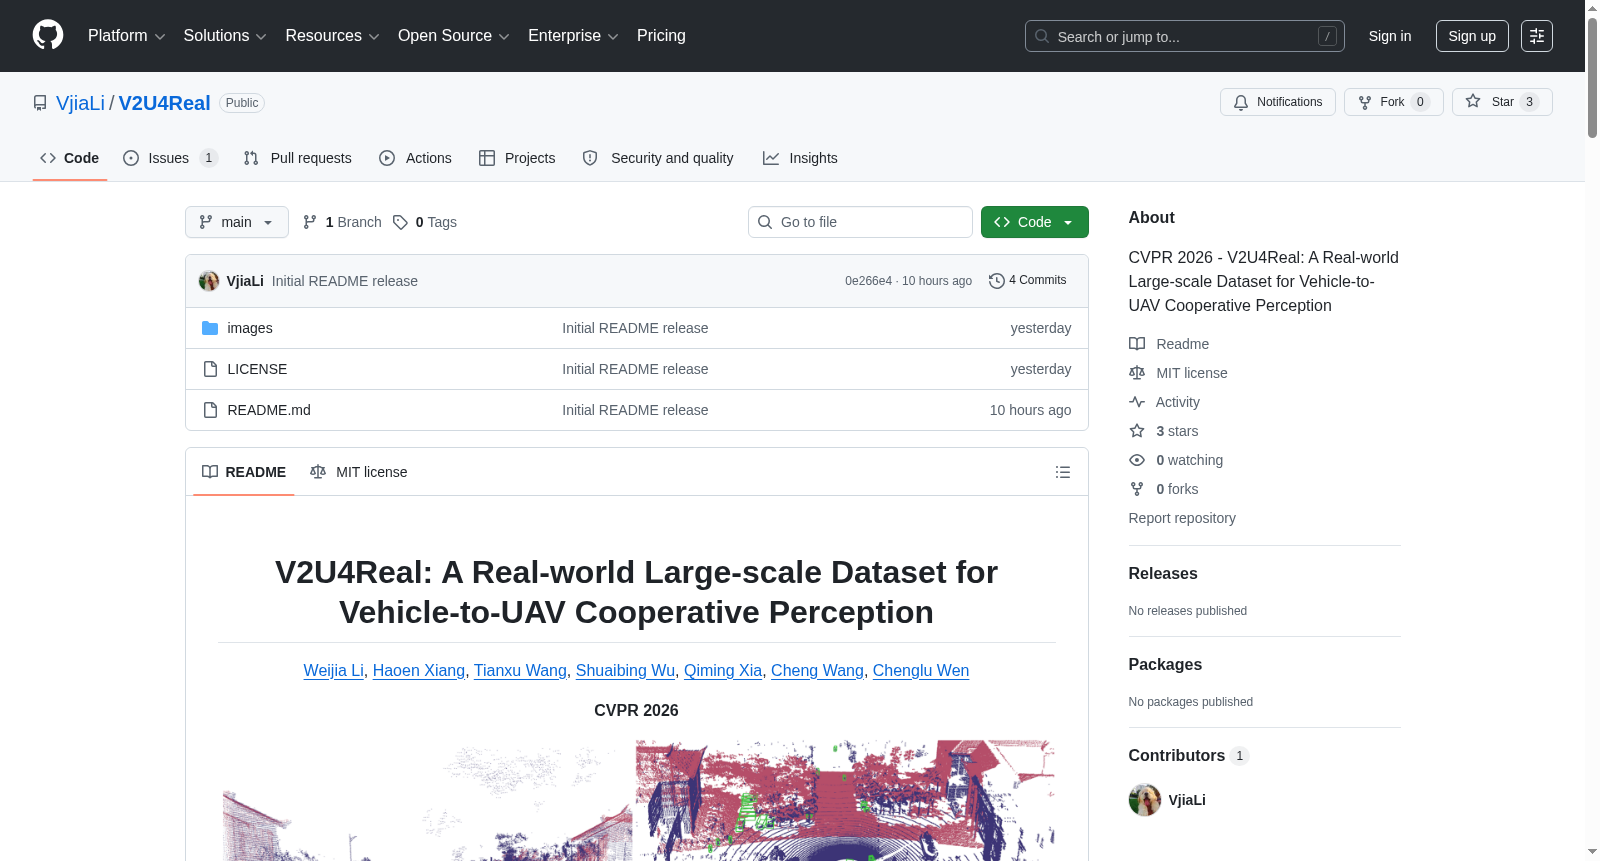Viewport: 1600px width, 861px height.
Task: Open Chenglu Wen author link
Action: 921,670
